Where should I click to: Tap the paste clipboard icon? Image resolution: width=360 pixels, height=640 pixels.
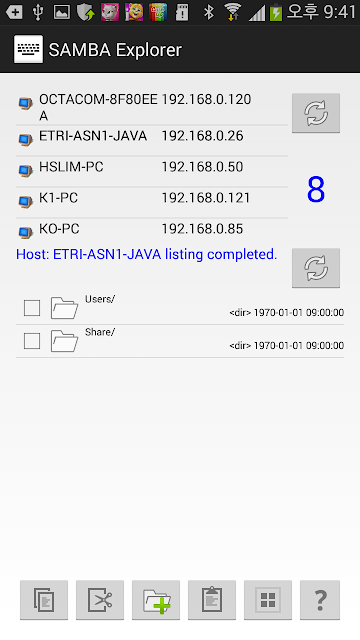pyautogui.click(x=212, y=600)
